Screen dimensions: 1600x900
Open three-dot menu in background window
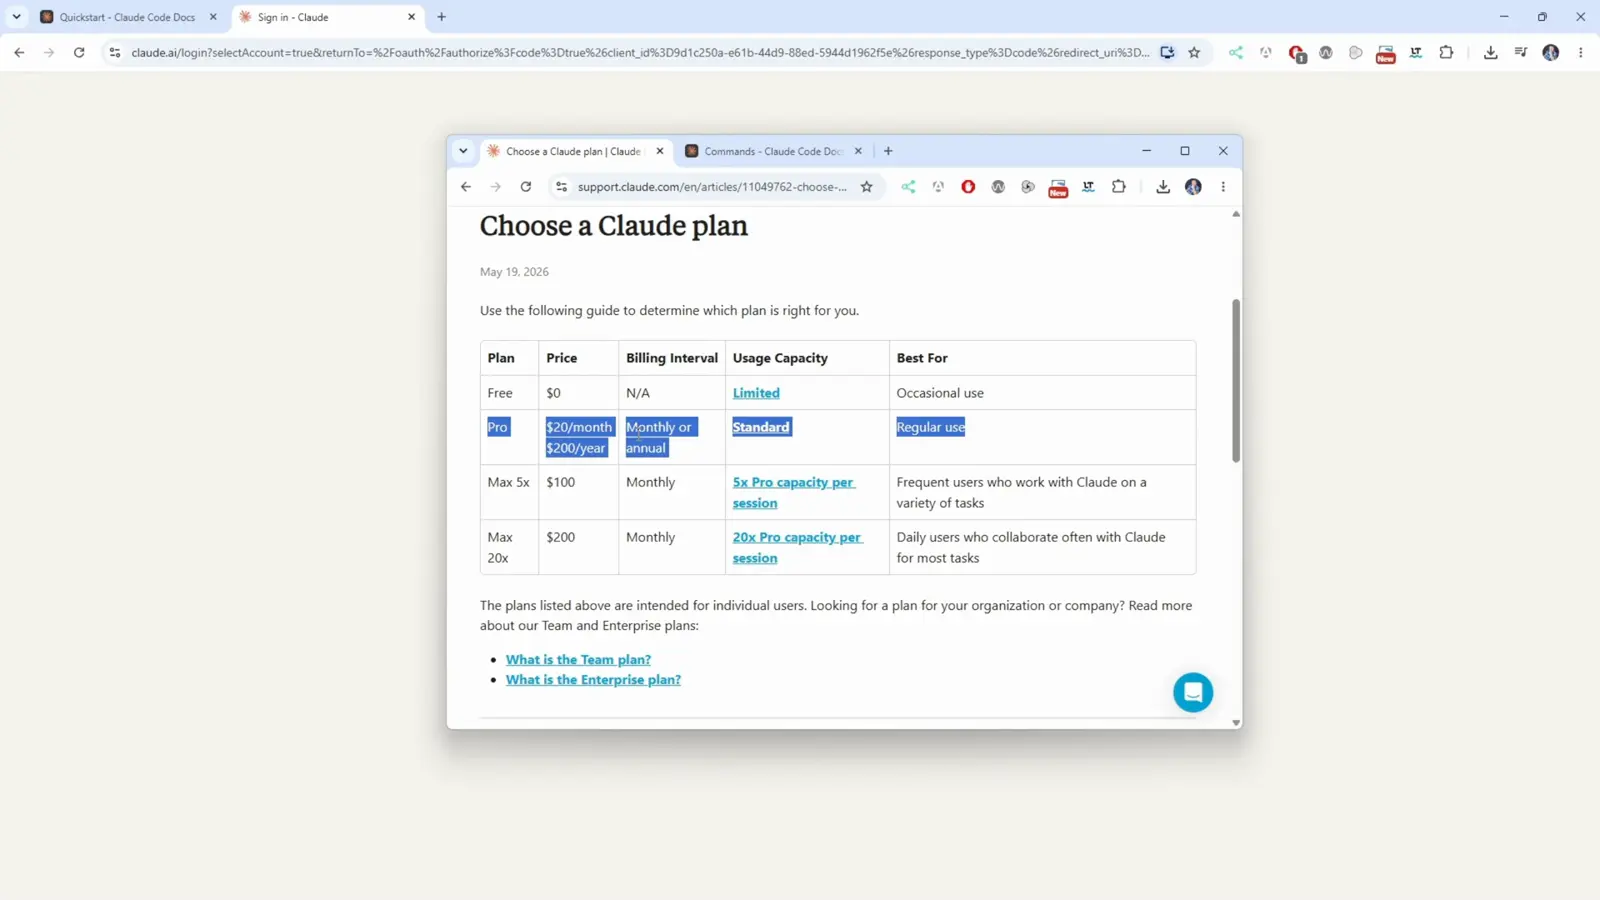[1581, 53]
